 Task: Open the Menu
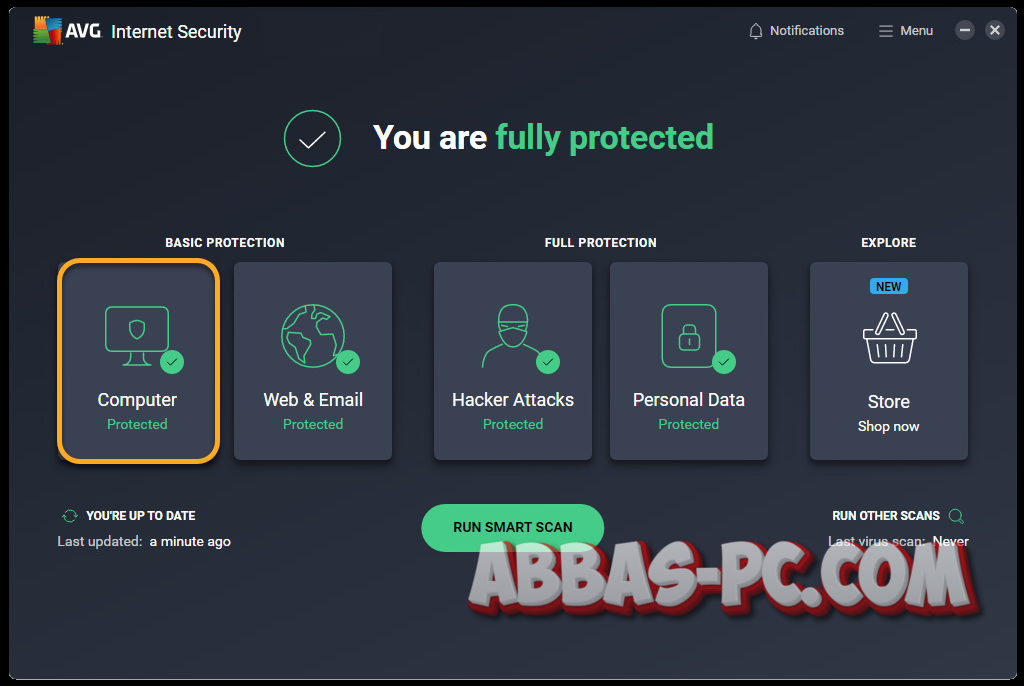click(x=905, y=30)
